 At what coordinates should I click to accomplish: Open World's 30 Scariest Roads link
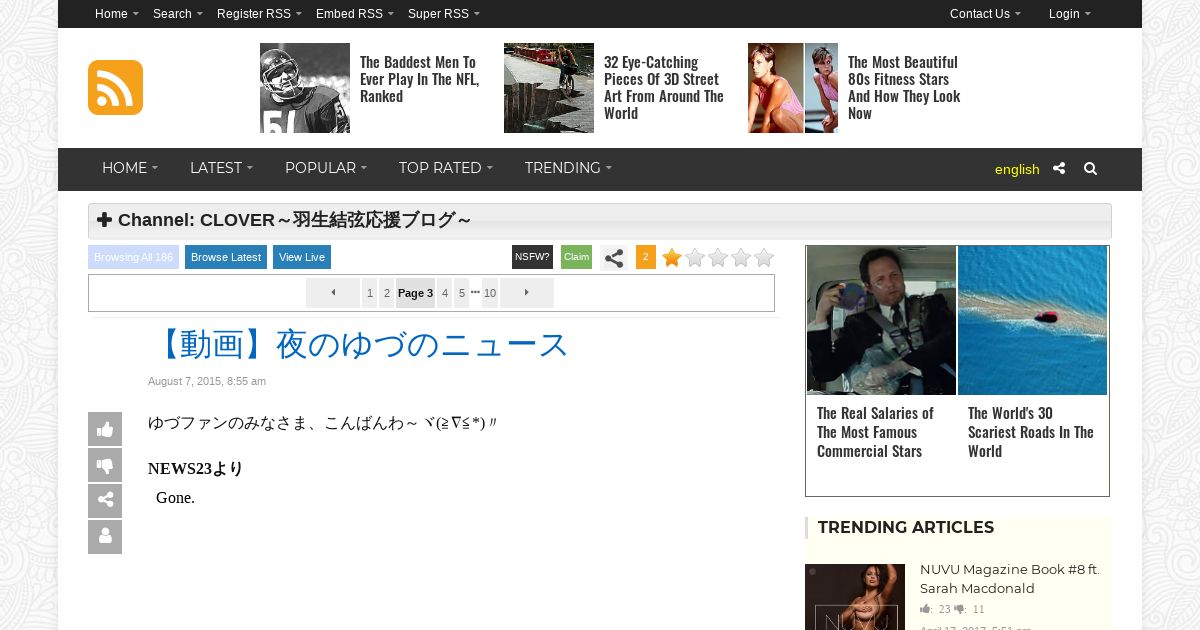[1031, 432]
